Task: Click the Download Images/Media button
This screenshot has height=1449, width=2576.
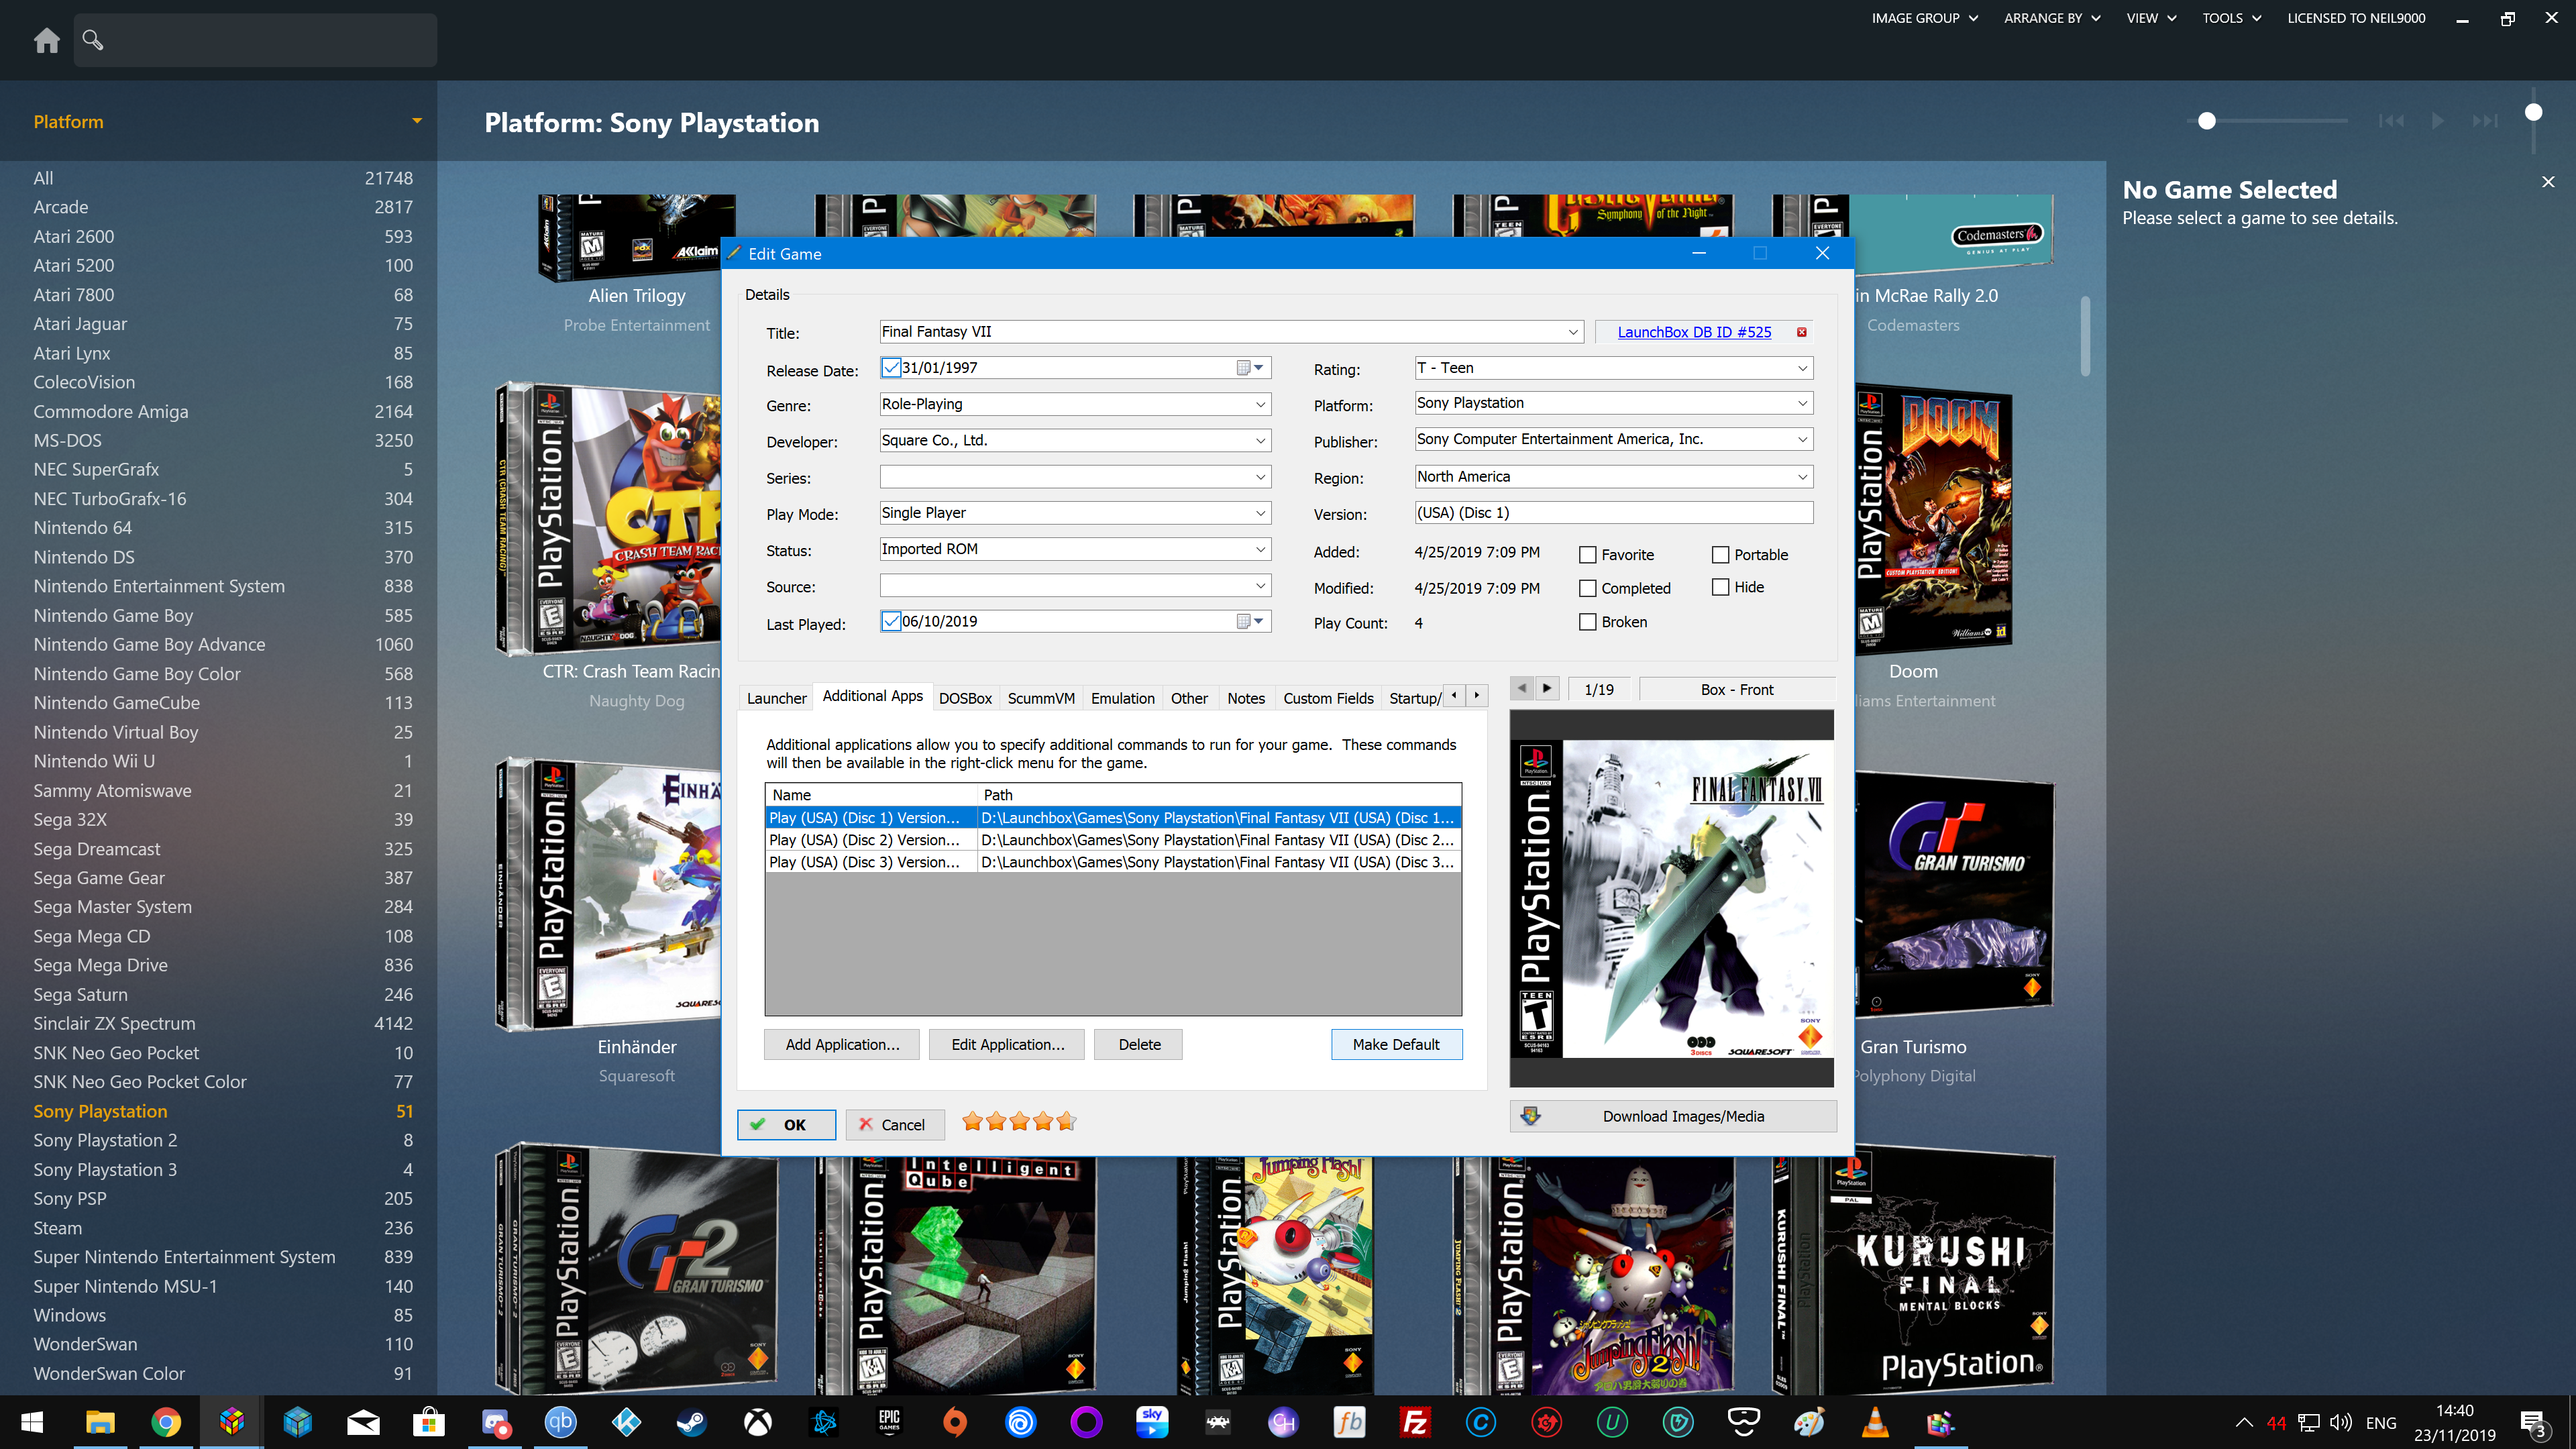Action: 1673,1116
